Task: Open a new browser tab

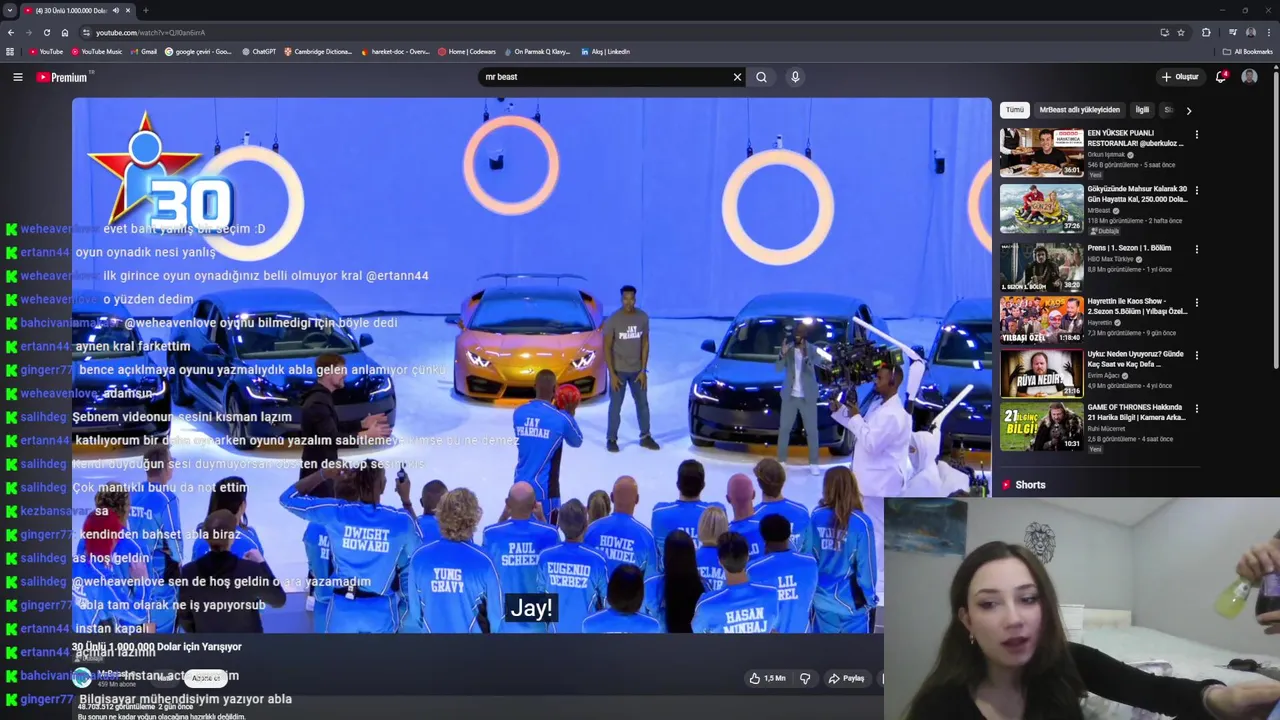Action: pyautogui.click(x=146, y=10)
